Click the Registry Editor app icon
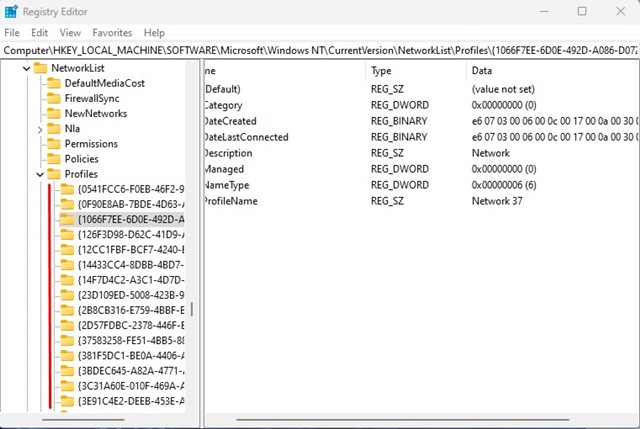 pyautogui.click(x=11, y=11)
